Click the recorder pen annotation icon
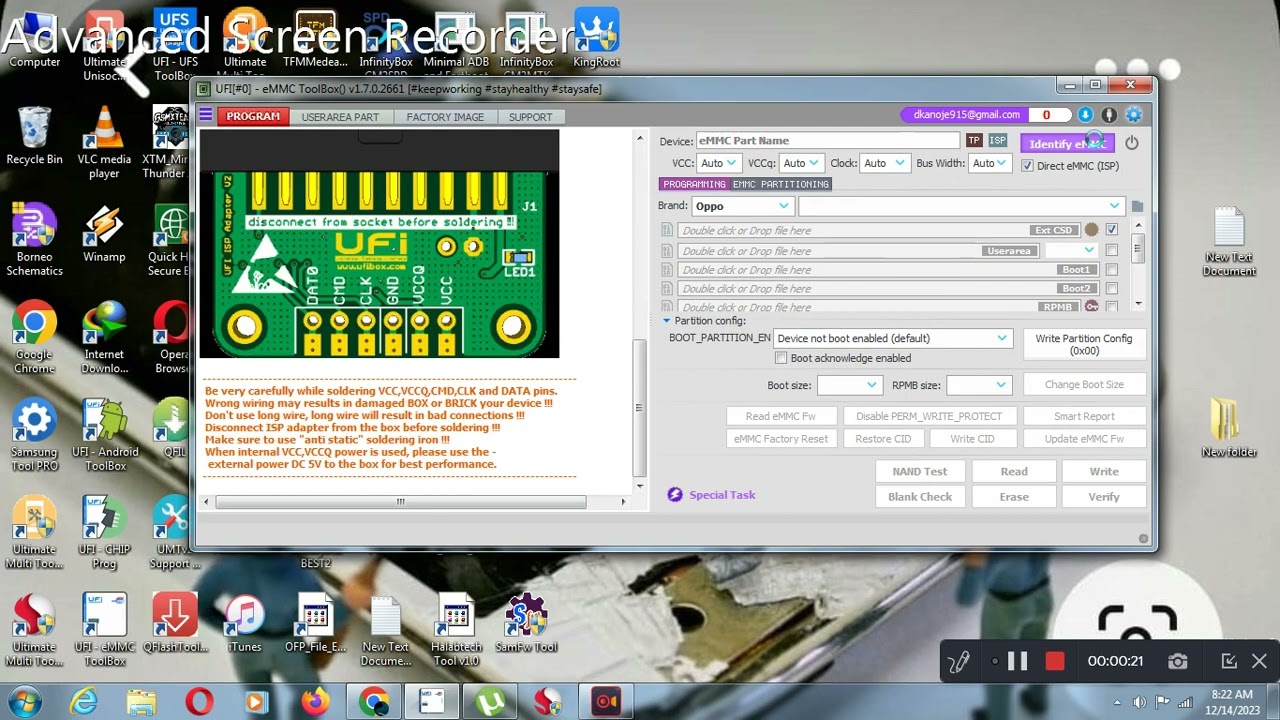Screen dimensions: 1280x720 pos(958,661)
